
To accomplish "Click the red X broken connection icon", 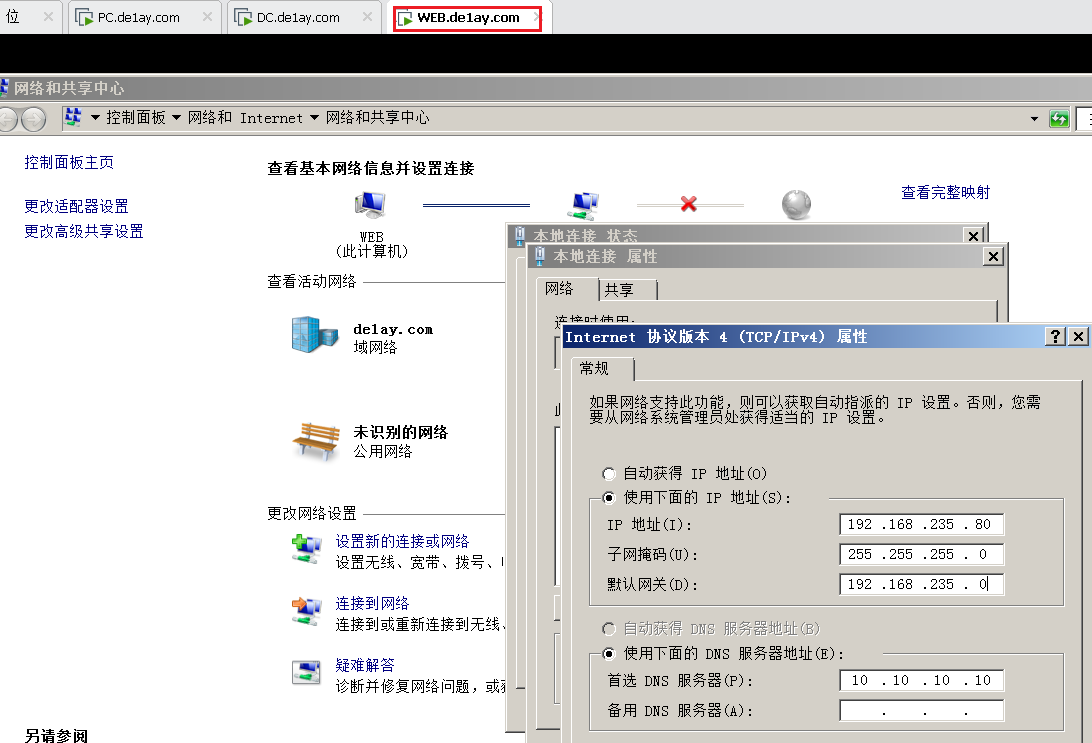I will click(x=689, y=204).
